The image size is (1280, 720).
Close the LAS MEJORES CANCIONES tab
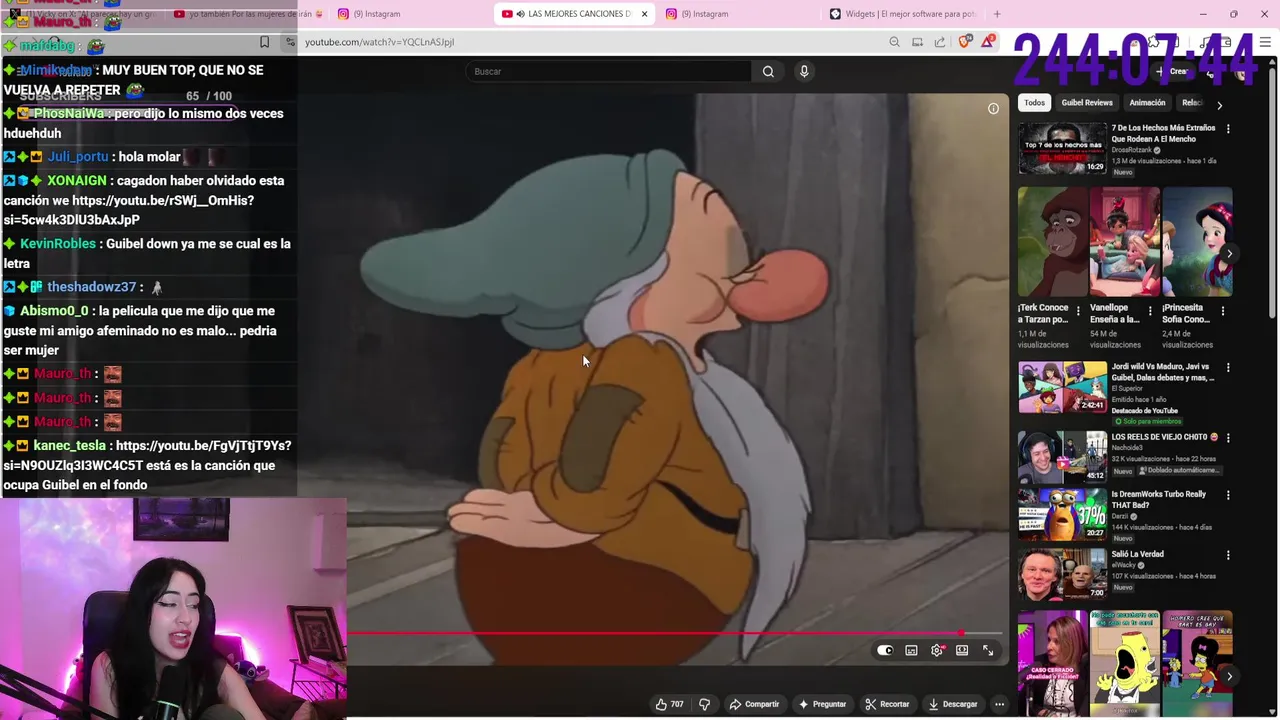[644, 14]
